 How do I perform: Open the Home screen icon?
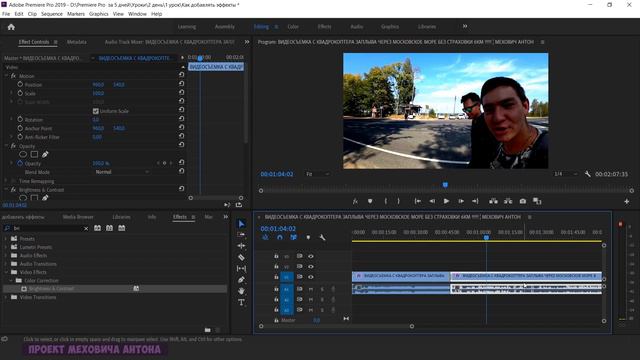11,27
